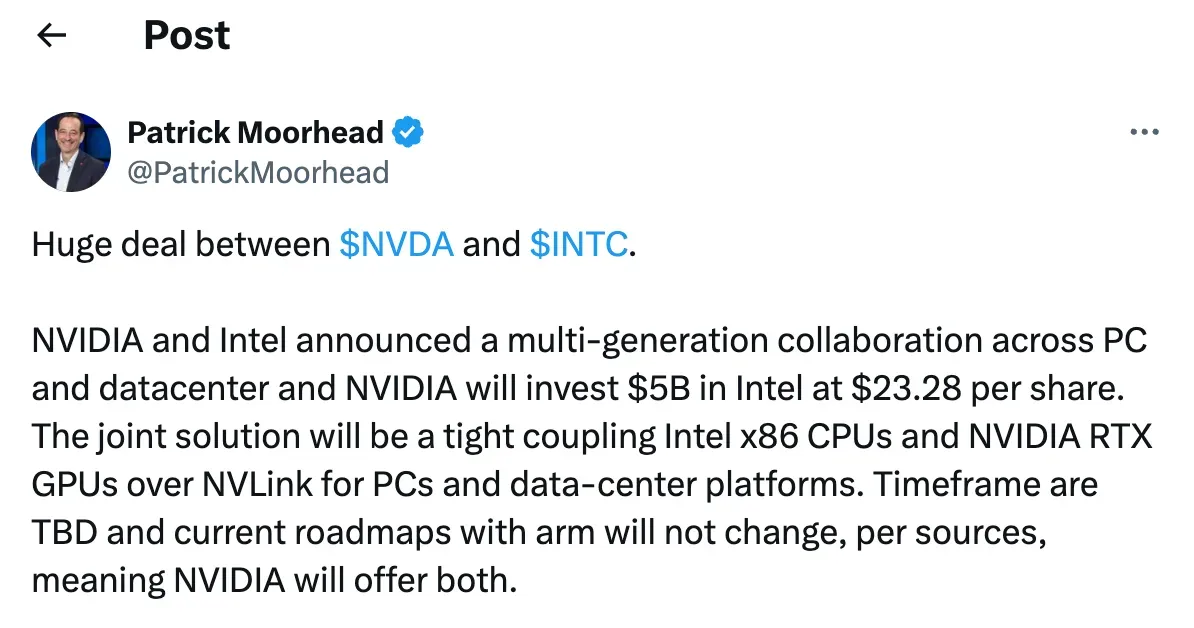
Task: Click the '$23.28' share price text
Action: [906, 388]
